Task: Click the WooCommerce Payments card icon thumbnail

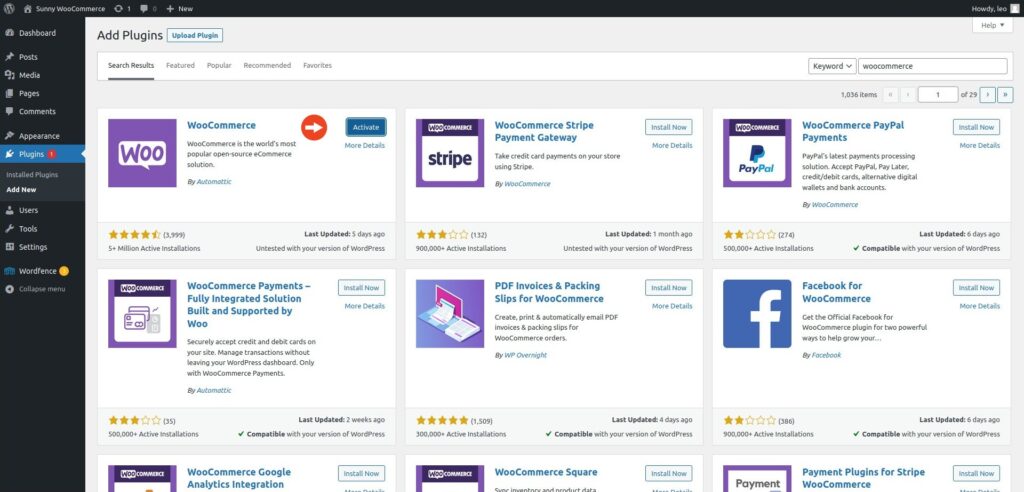Action: pos(142,314)
